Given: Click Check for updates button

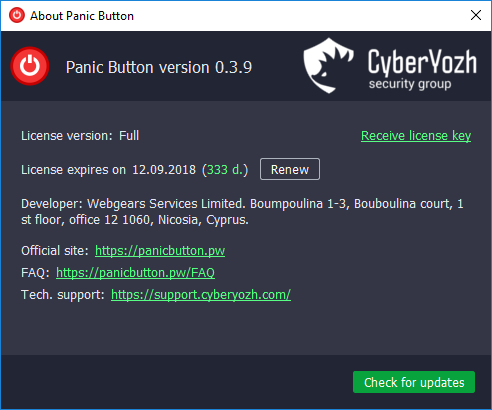Looking at the screenshot, I should click(x=414, y=382).
